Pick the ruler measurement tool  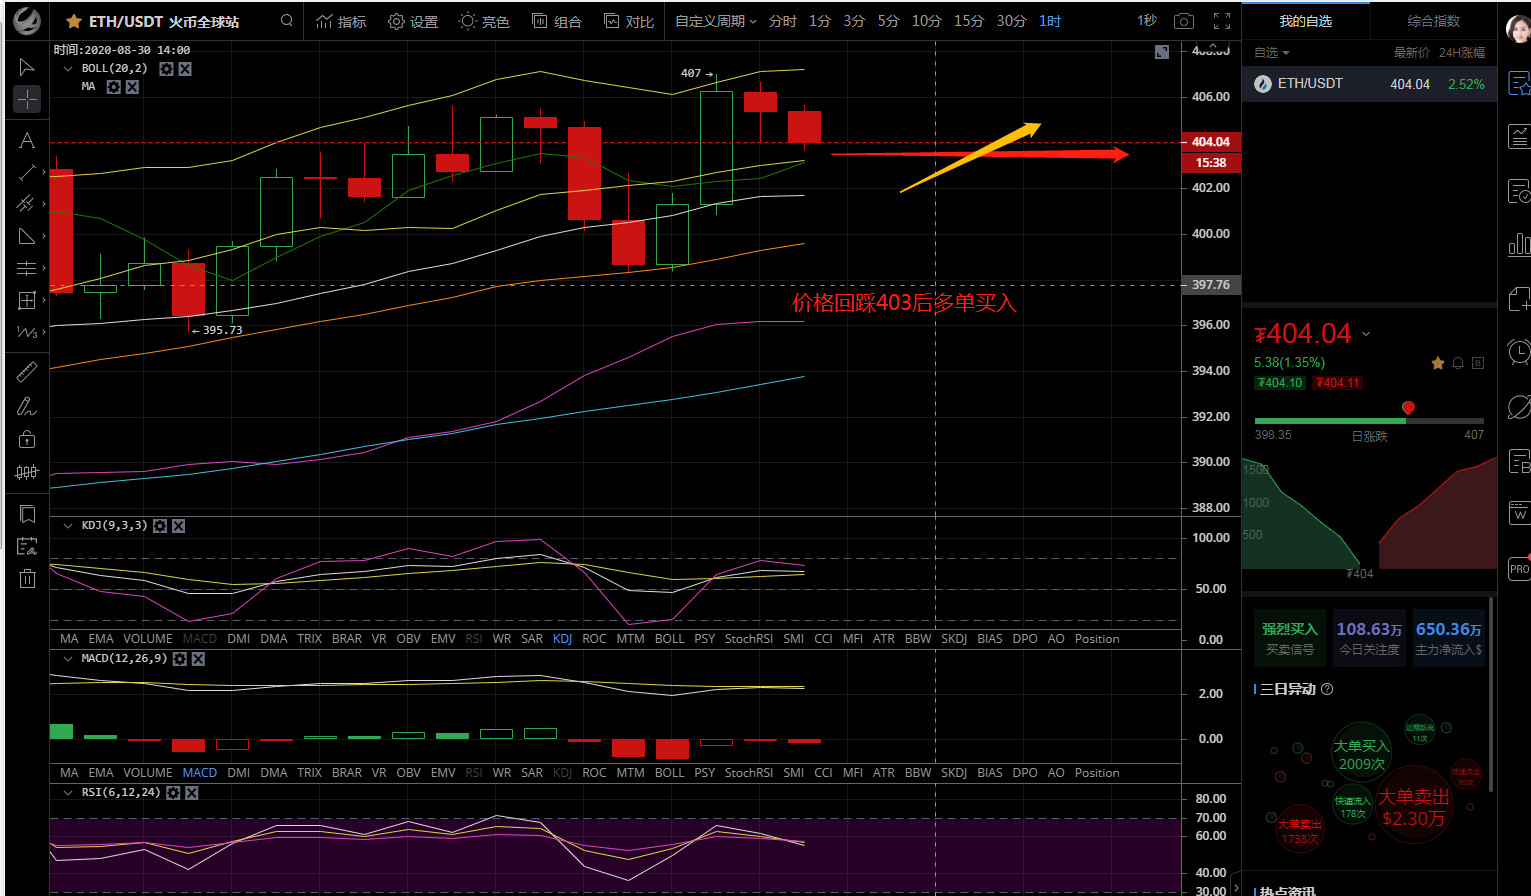(x=27, y=372)
